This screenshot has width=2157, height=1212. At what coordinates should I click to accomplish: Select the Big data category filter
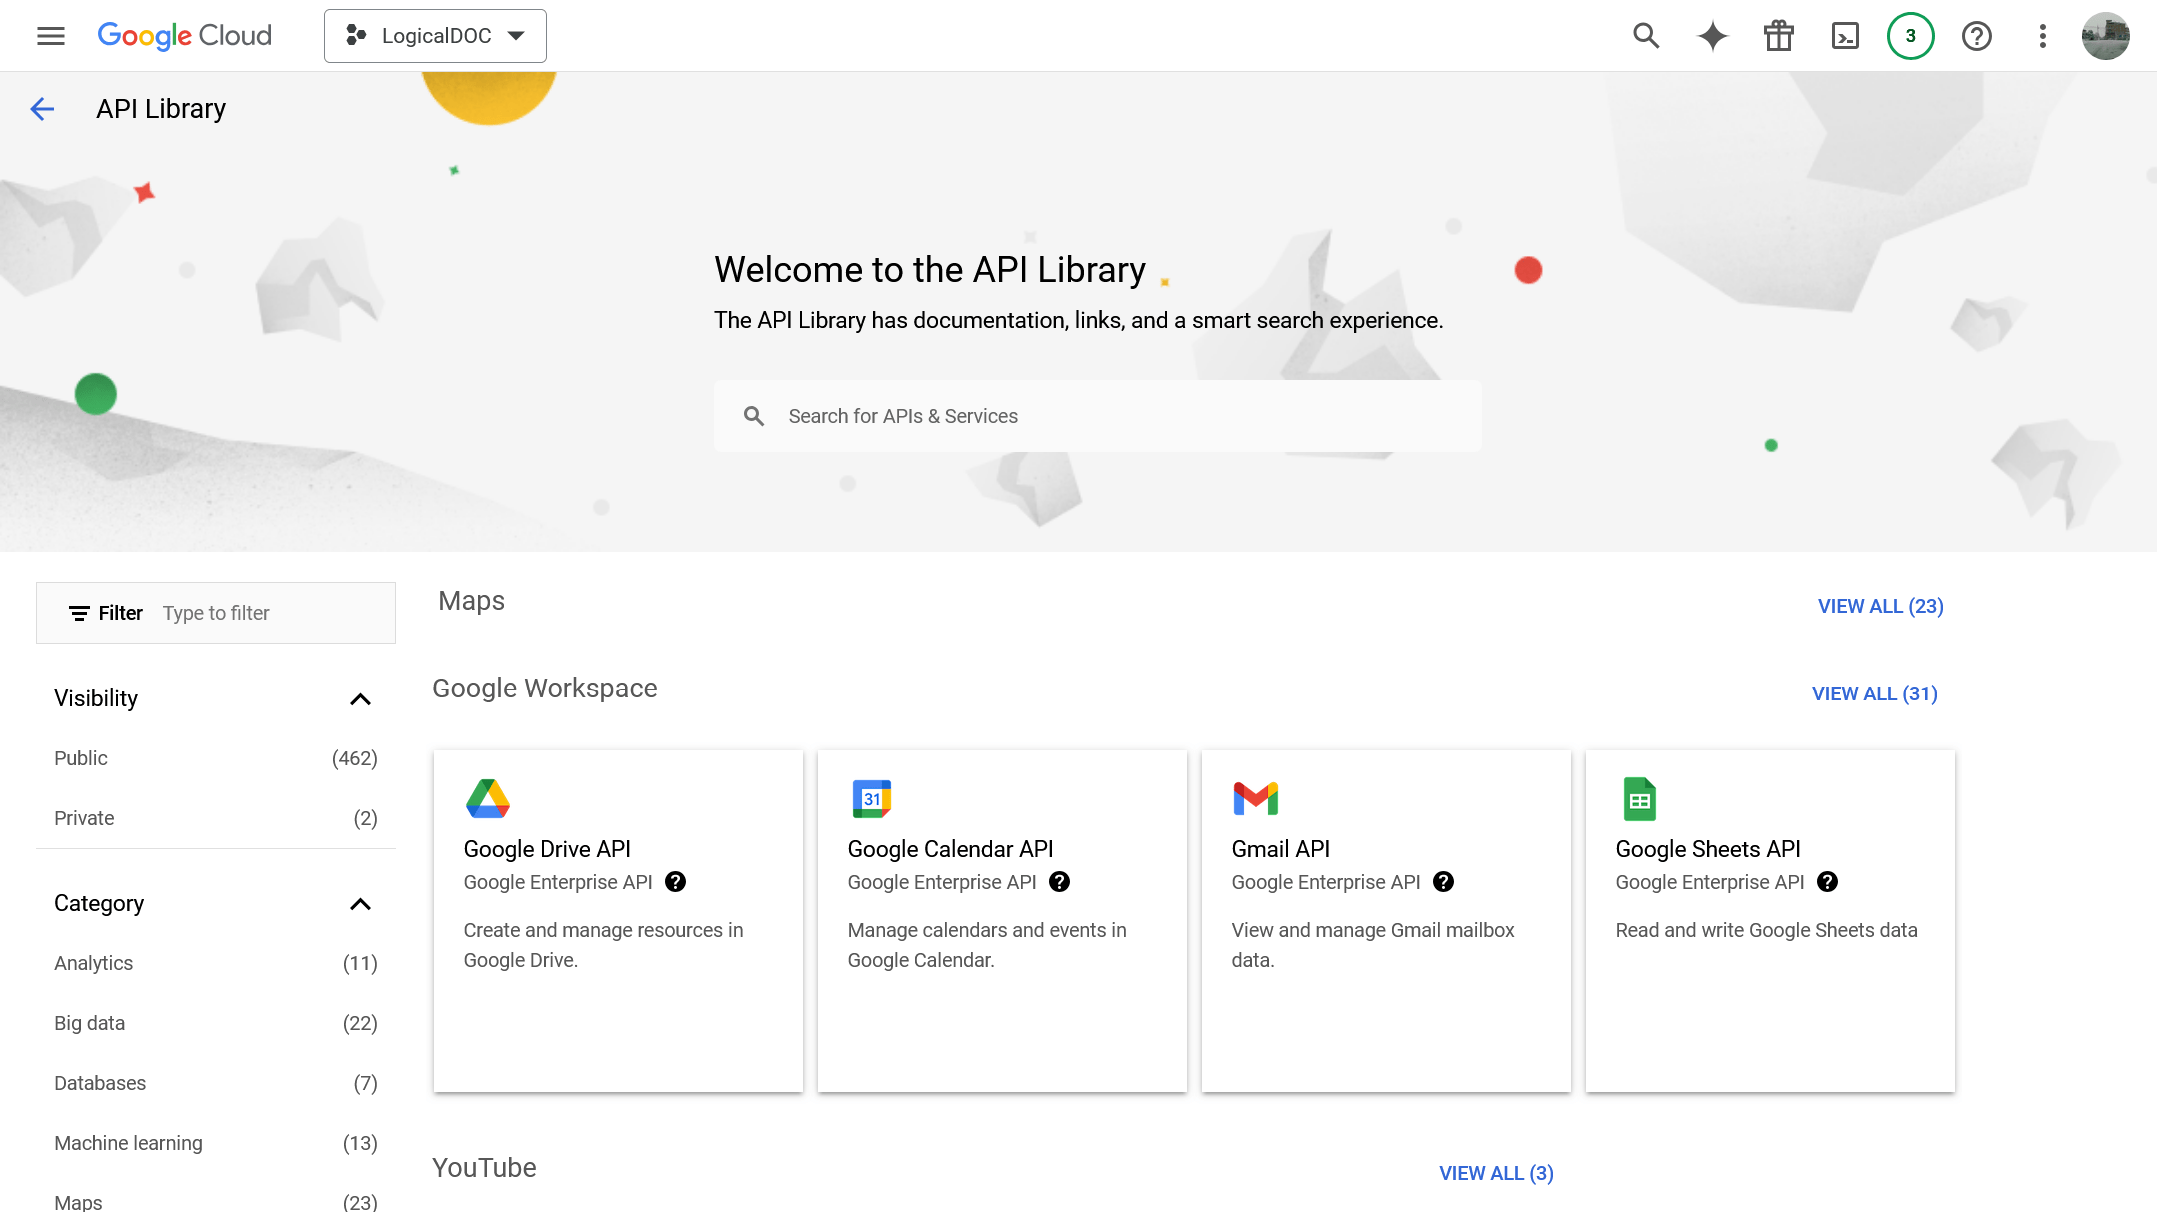pos(90,1023)
